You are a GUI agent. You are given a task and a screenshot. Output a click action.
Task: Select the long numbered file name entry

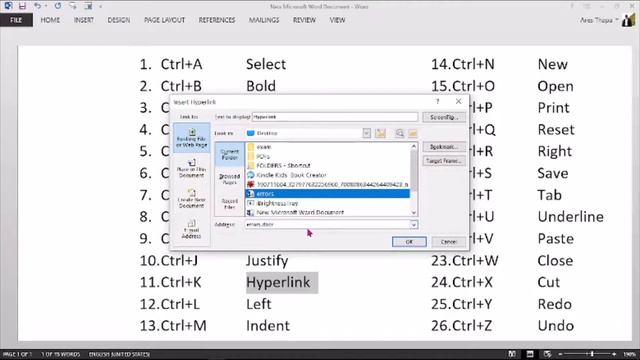328,184
